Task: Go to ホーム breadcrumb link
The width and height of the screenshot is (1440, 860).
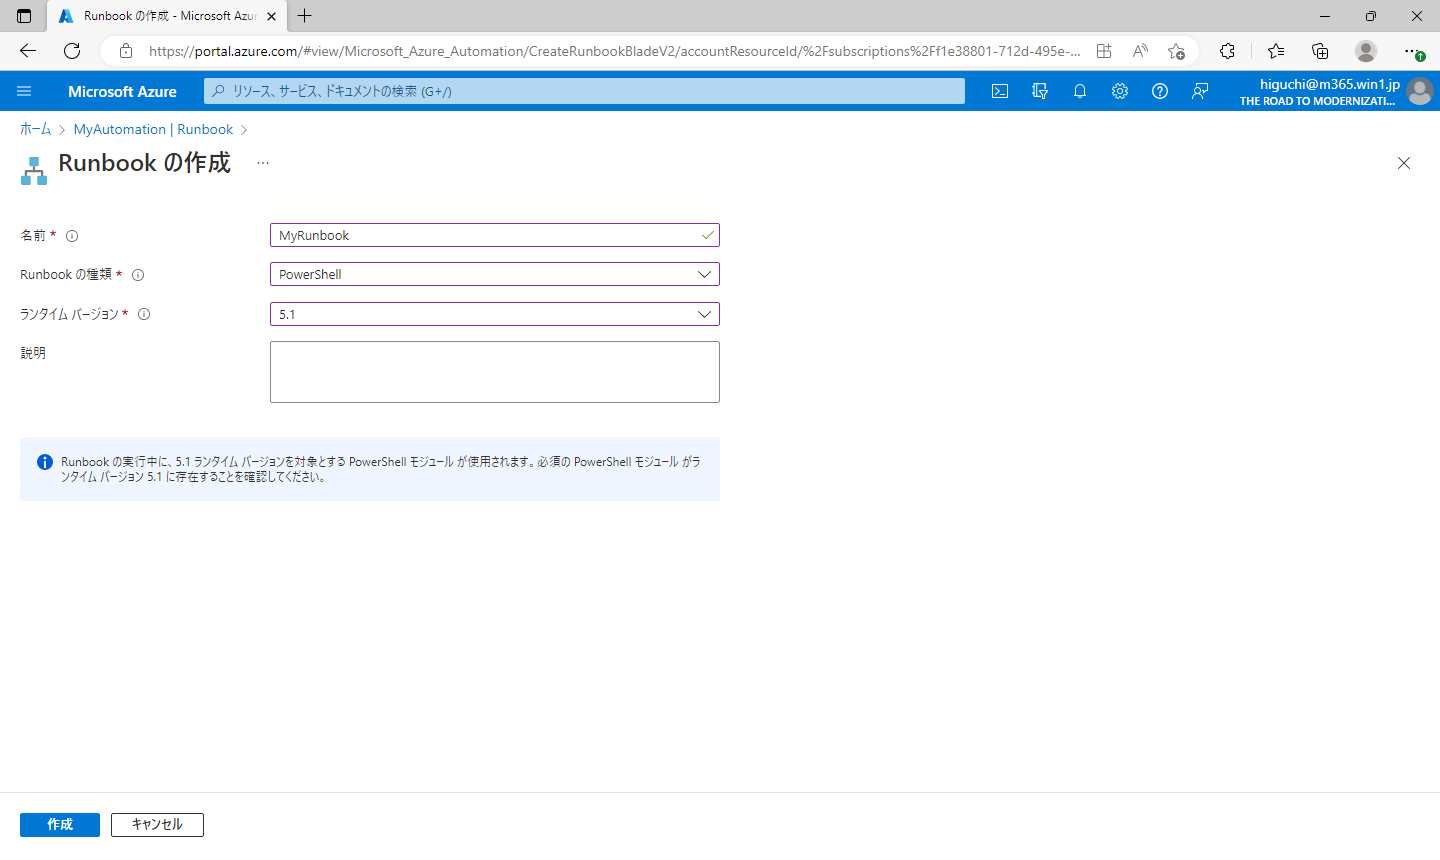Action: 35,129
